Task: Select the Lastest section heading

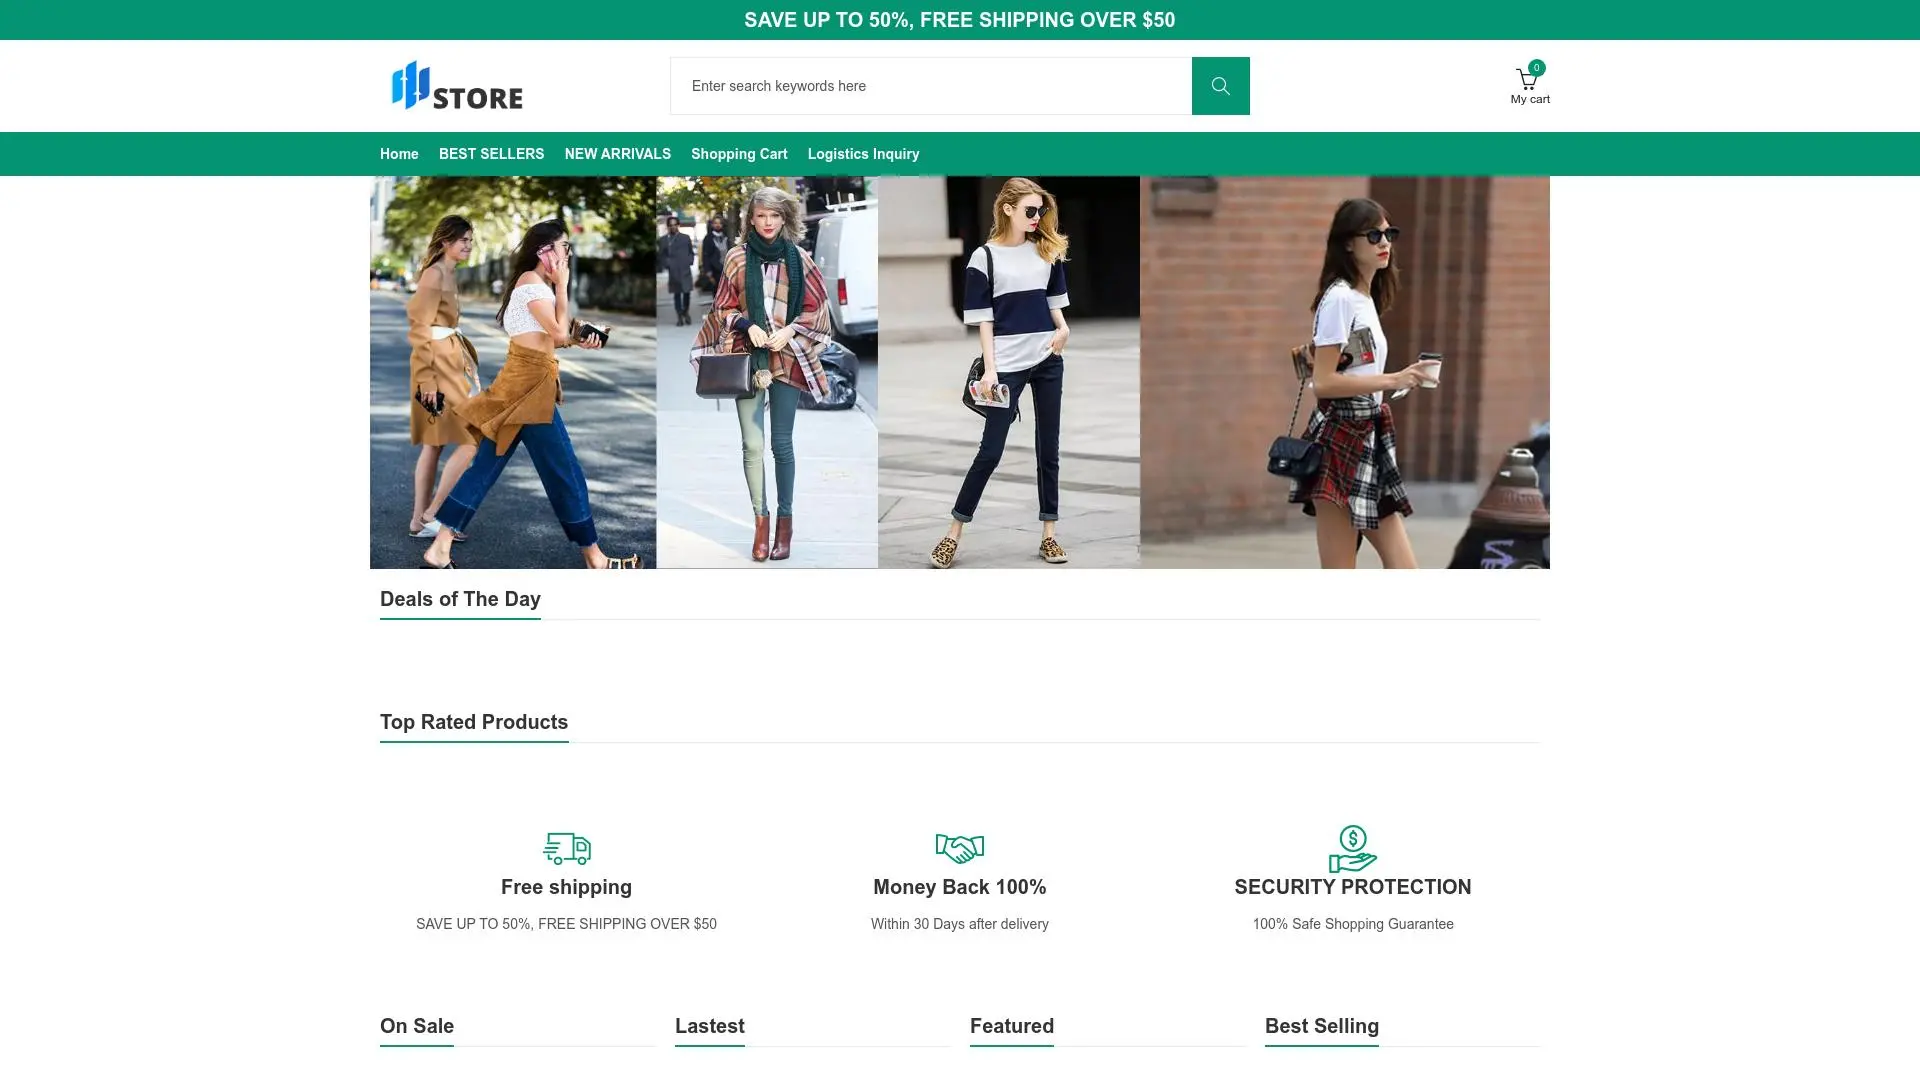Action: coord(709,1026)
